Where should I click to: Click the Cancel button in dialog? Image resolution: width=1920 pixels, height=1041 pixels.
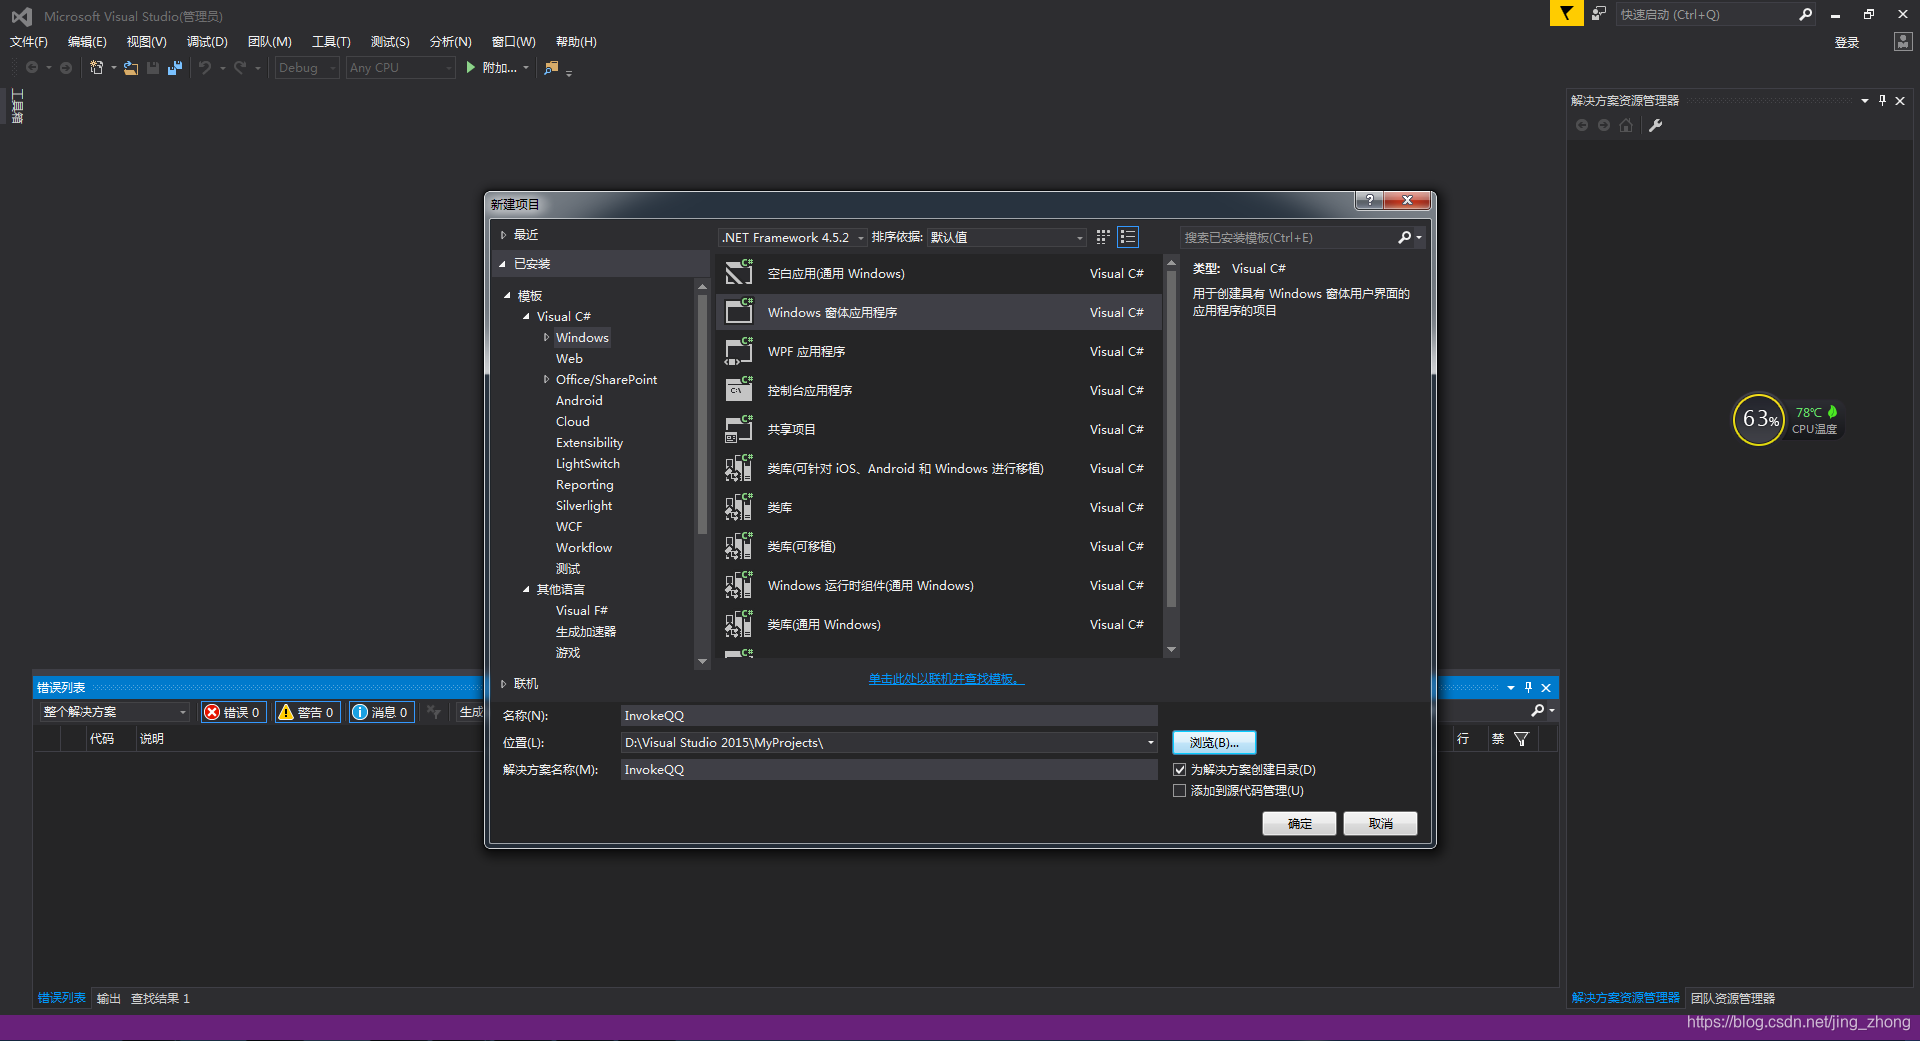tap(1380, 824)
